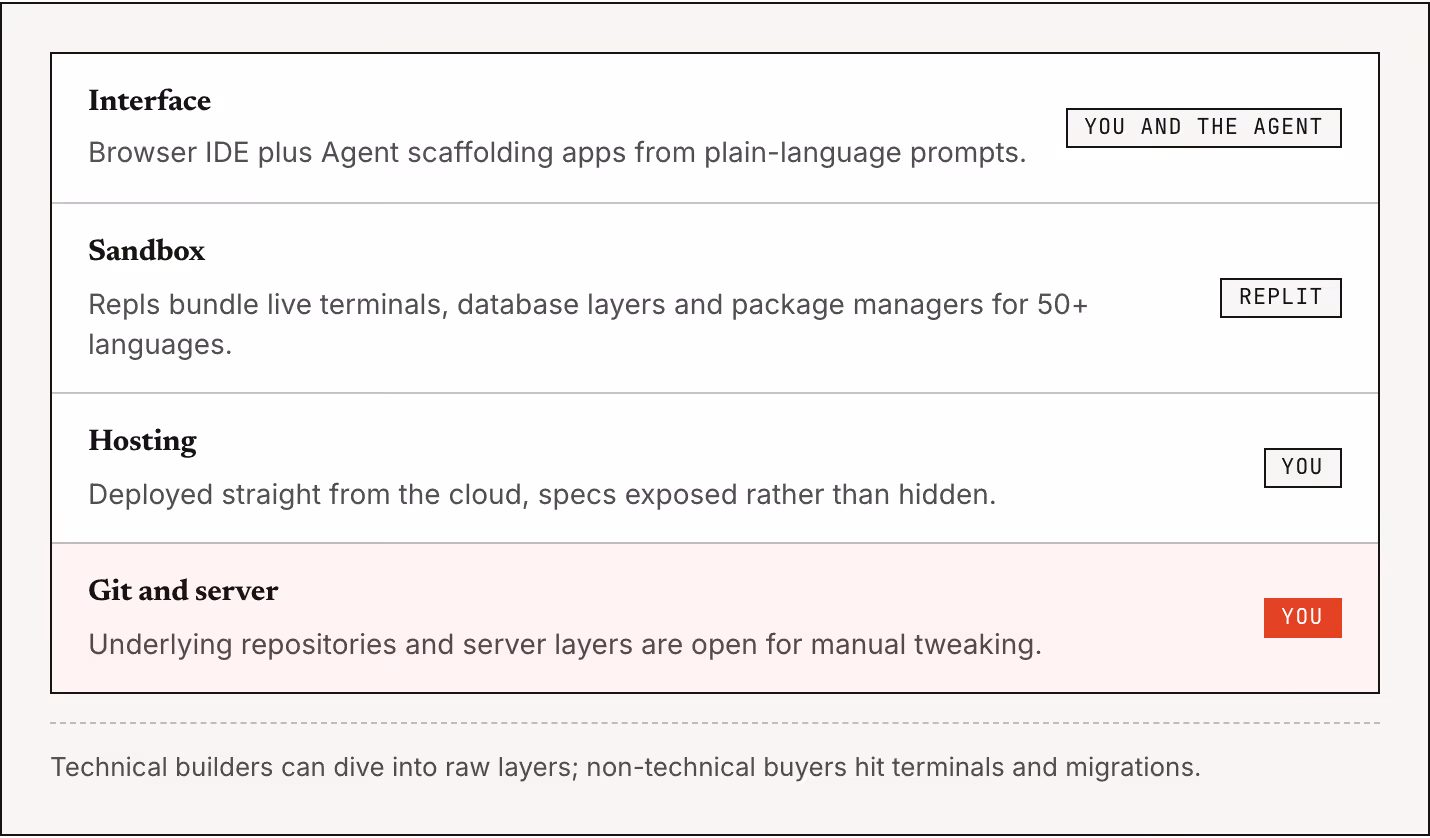Viewport: 1430px width, 838px height.
Task: Click the 'Sandbox' heading
Action: click(147, 251)
